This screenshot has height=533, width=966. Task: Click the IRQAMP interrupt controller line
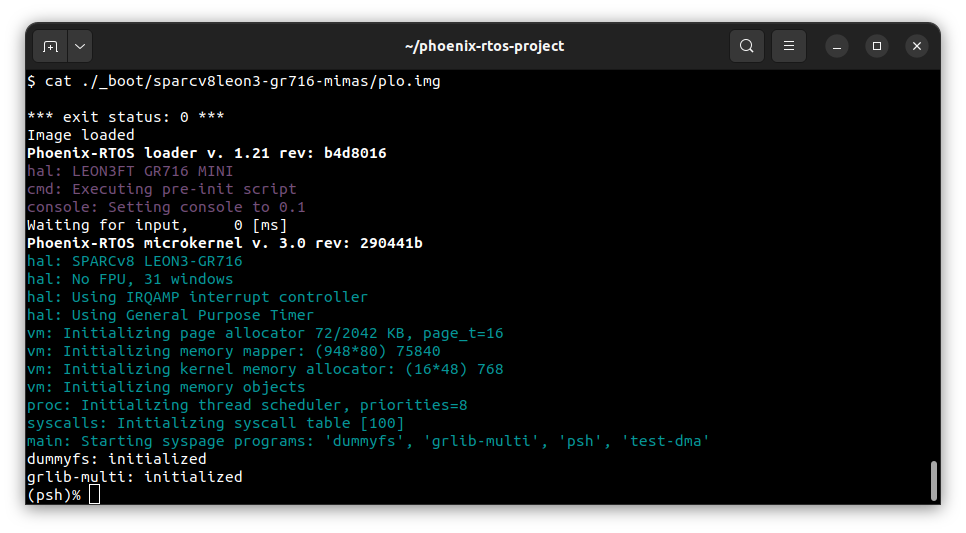pos(198,297)
